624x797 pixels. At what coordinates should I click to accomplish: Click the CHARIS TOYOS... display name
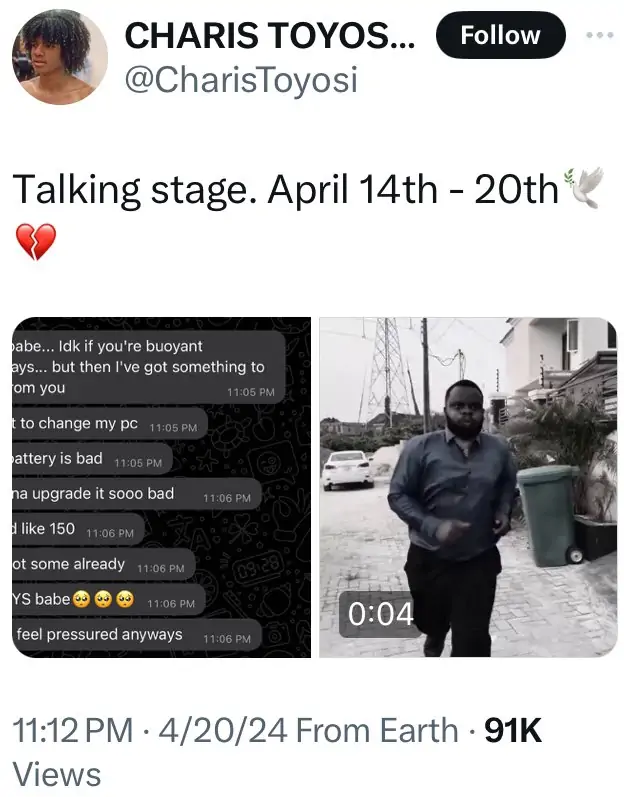[x=270, y=36]
